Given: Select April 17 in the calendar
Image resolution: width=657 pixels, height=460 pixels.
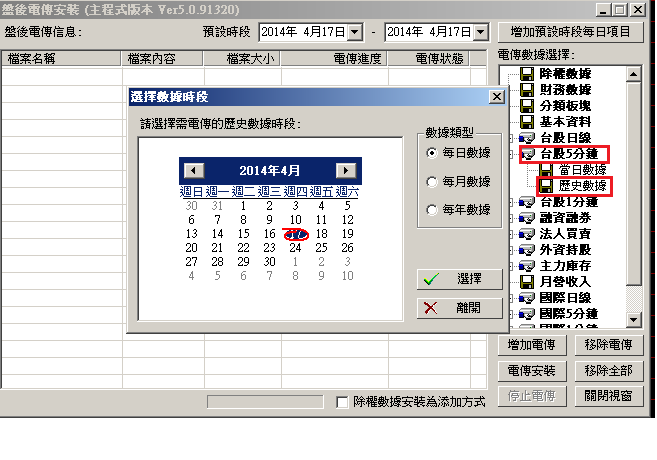Looking at the screenshot, I should (x=296, y=234).
